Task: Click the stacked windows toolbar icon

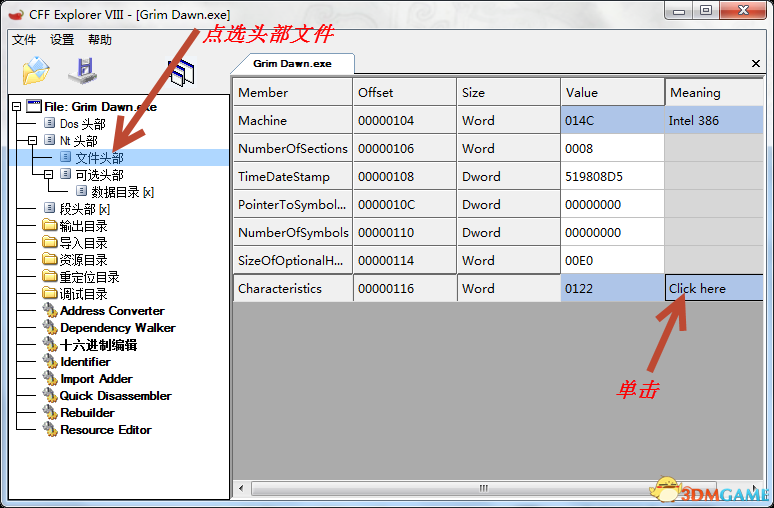Action: point(181,72)
